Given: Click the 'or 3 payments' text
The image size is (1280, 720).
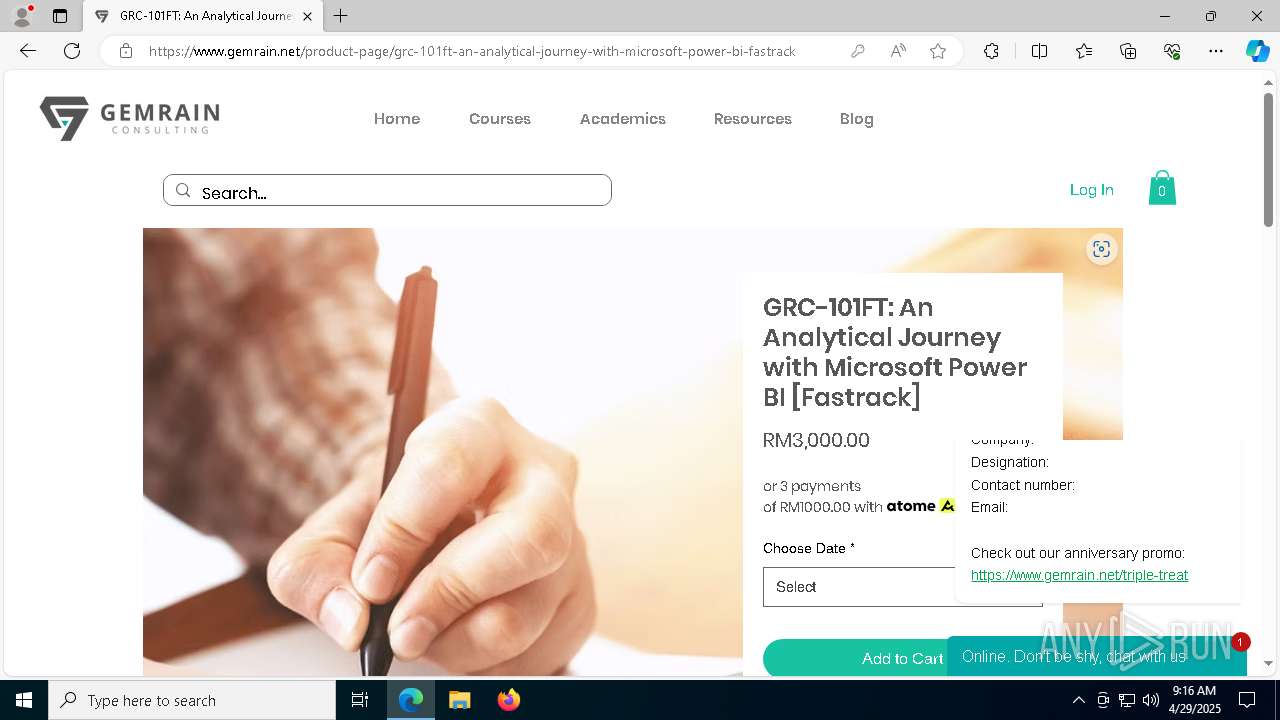Looking at the screenshot, I should (812, 486).
